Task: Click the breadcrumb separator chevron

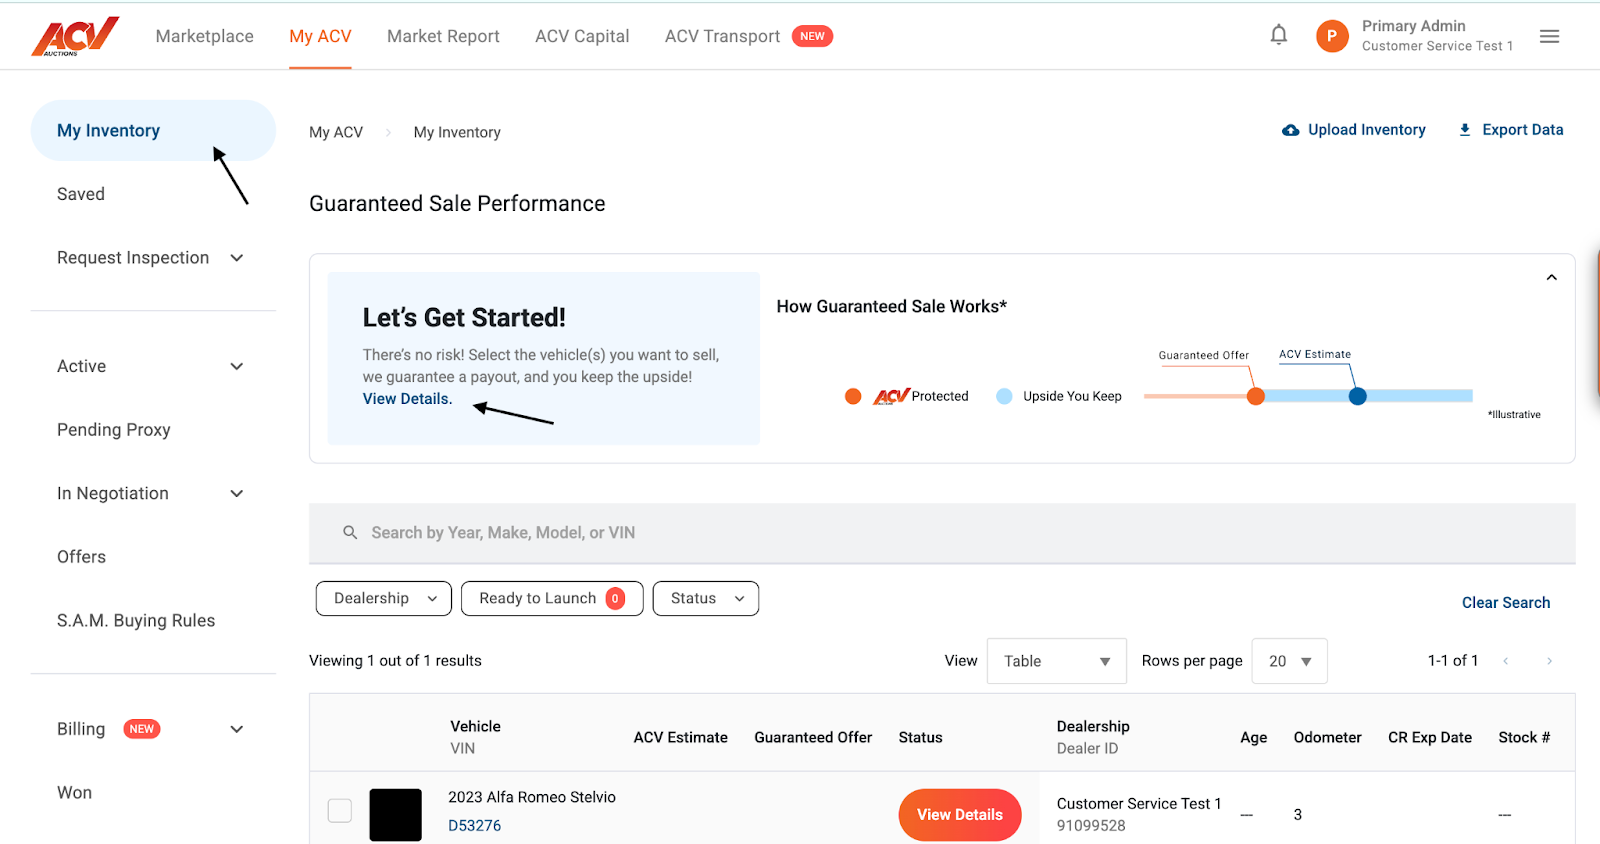Action: (388, 132)
